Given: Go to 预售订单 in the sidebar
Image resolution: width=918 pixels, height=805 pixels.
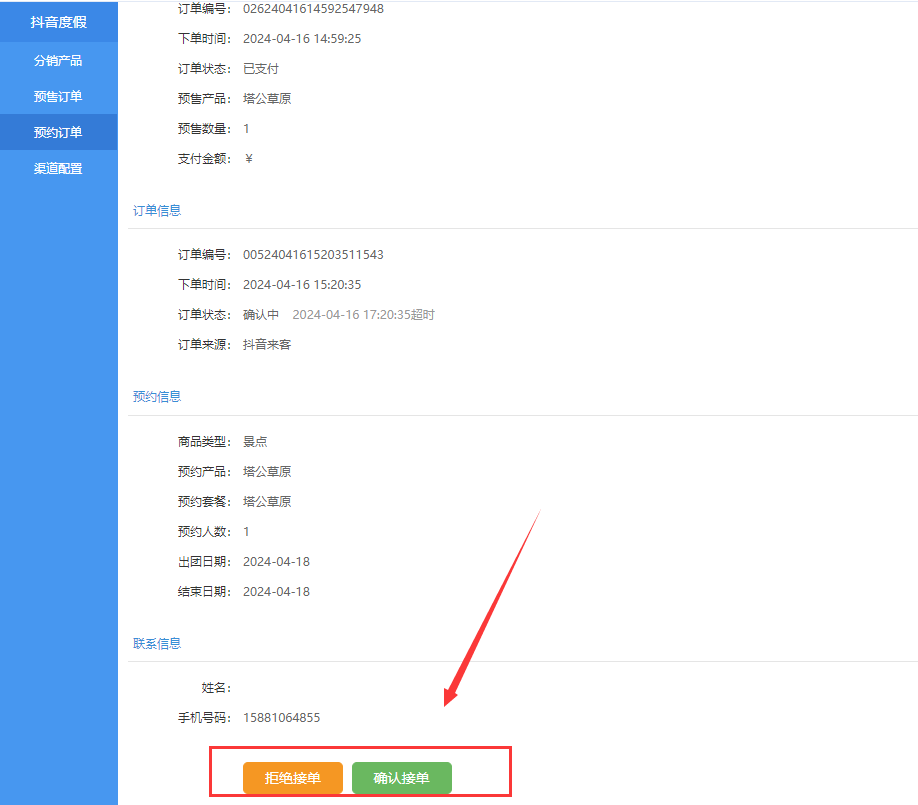Looking at the screenshot, I should (58, 96).
